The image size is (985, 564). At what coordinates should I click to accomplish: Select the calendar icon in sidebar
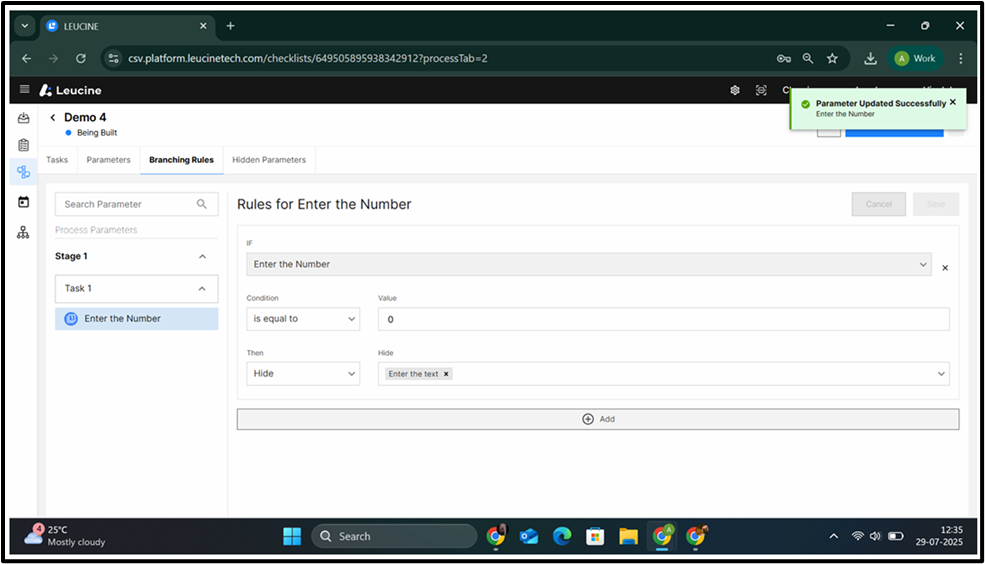[x=24, y=201]
